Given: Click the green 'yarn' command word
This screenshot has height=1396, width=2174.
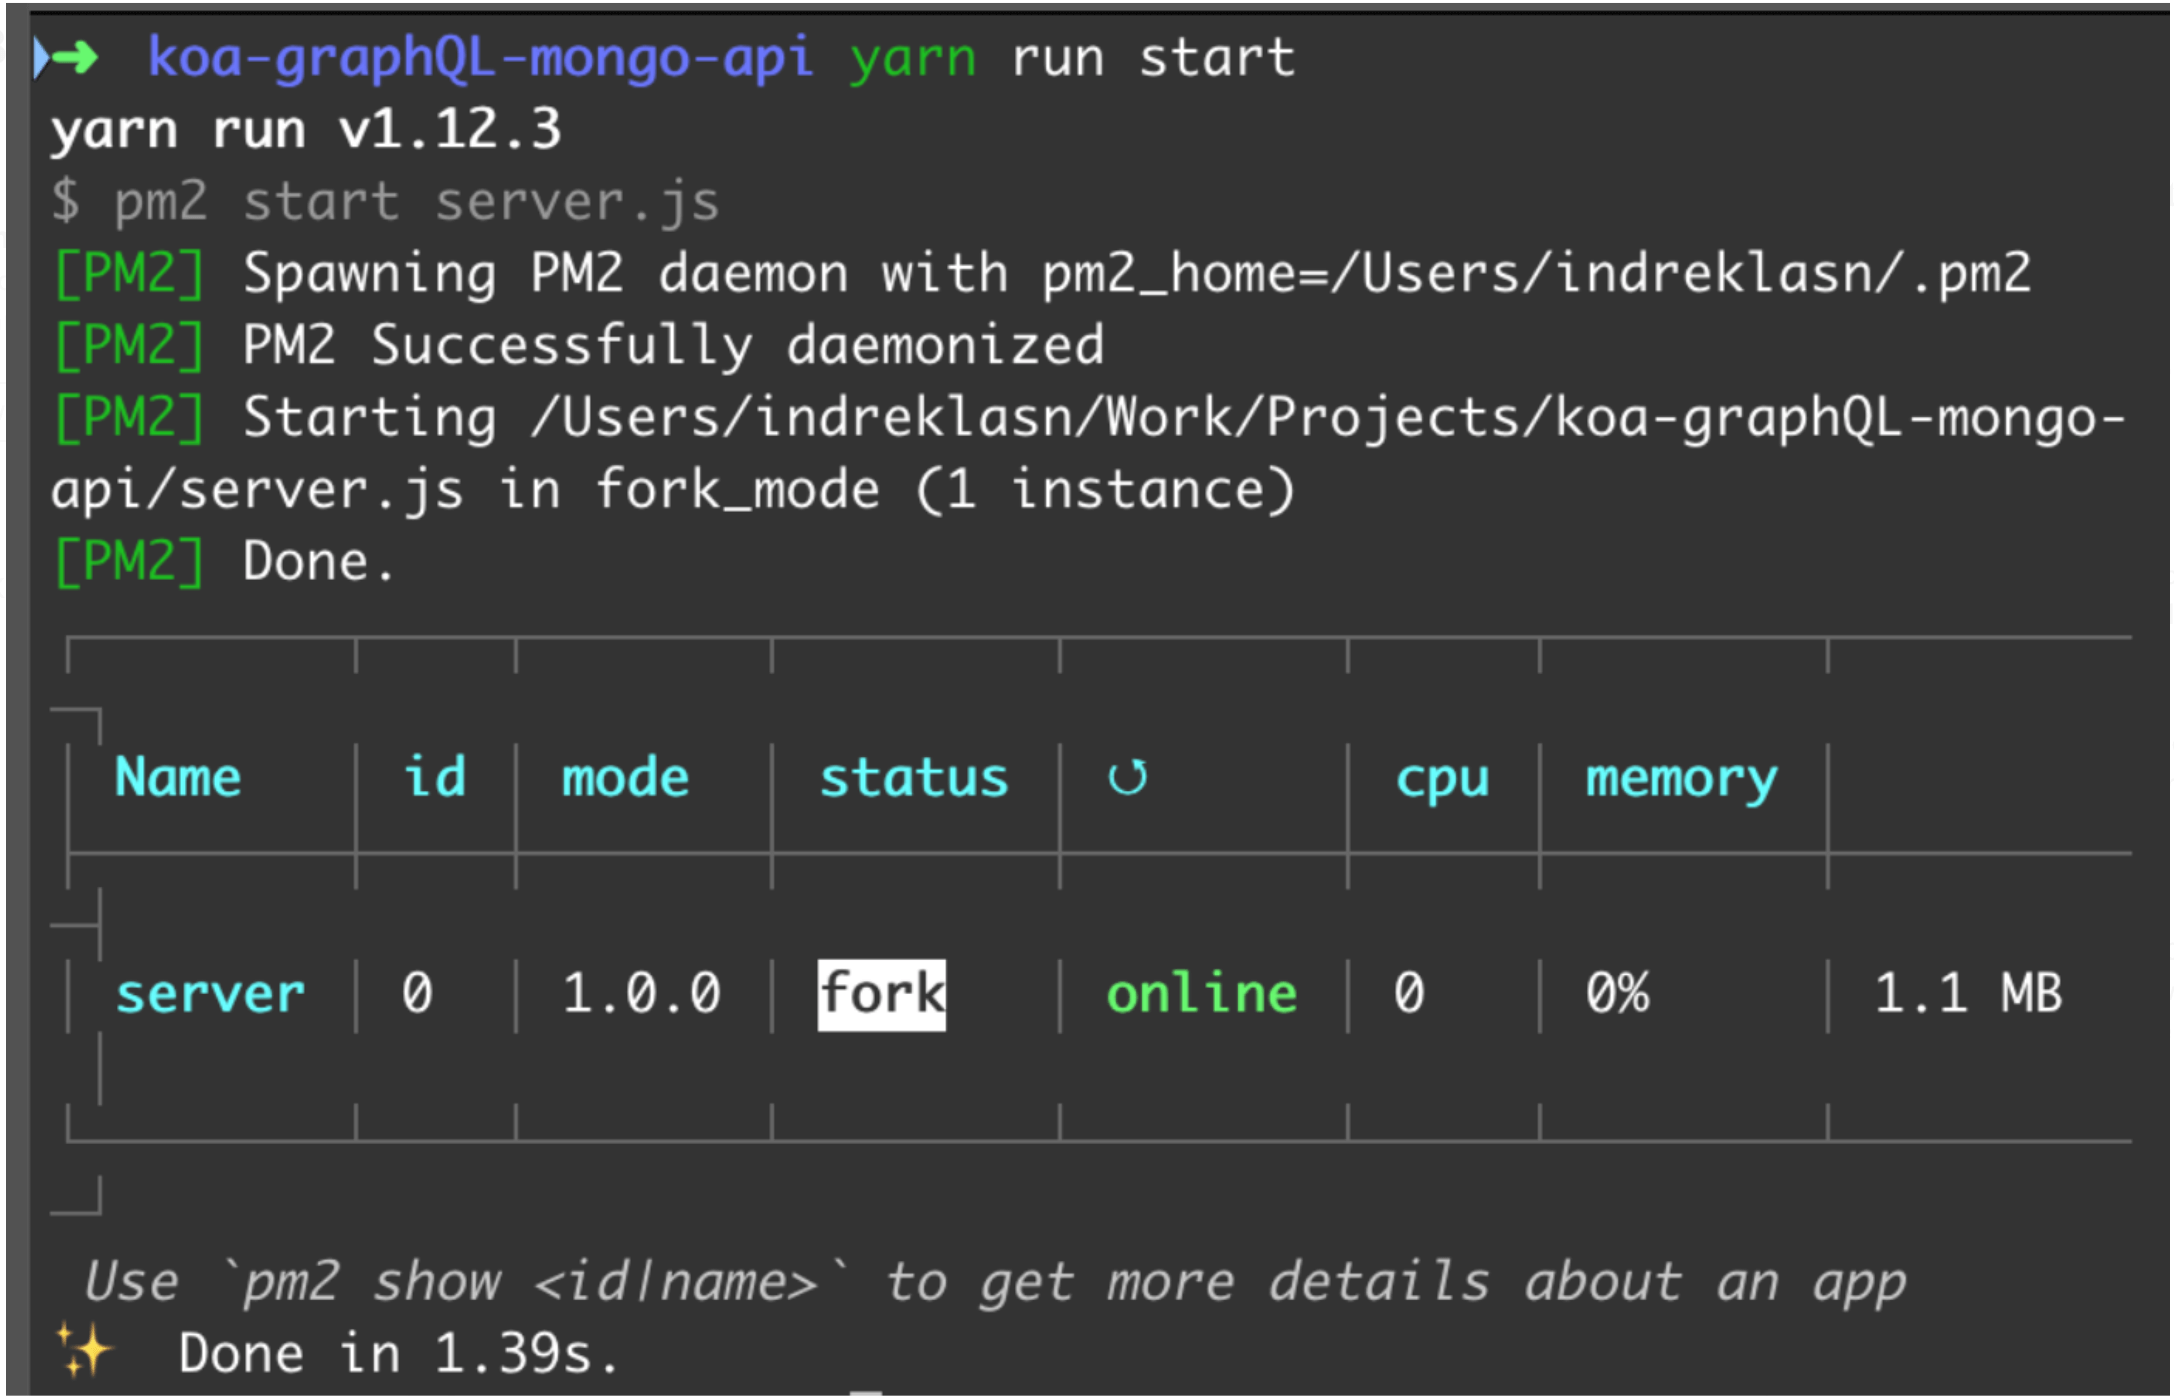Looking at the screenshot, I should click(913, 60).
